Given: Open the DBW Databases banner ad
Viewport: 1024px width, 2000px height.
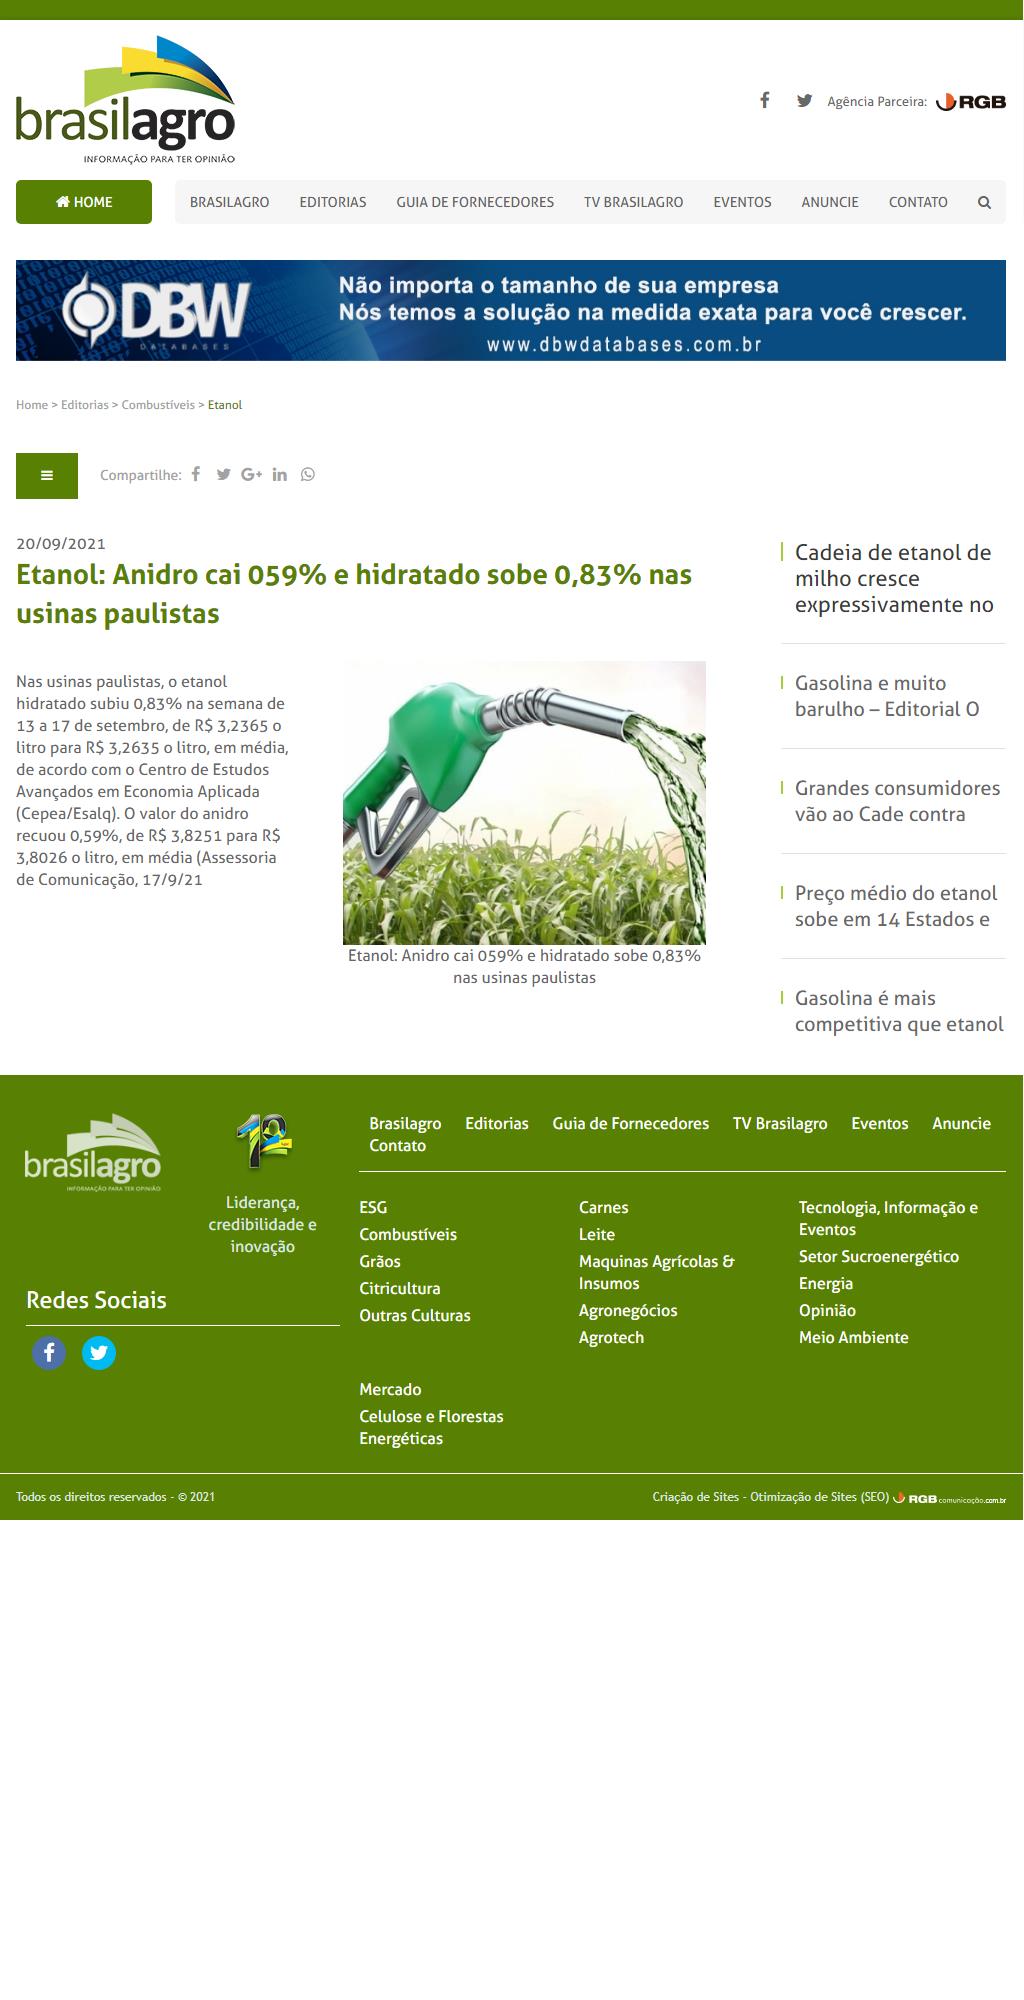Looking at the screenshot, I should tap(511, 310).
